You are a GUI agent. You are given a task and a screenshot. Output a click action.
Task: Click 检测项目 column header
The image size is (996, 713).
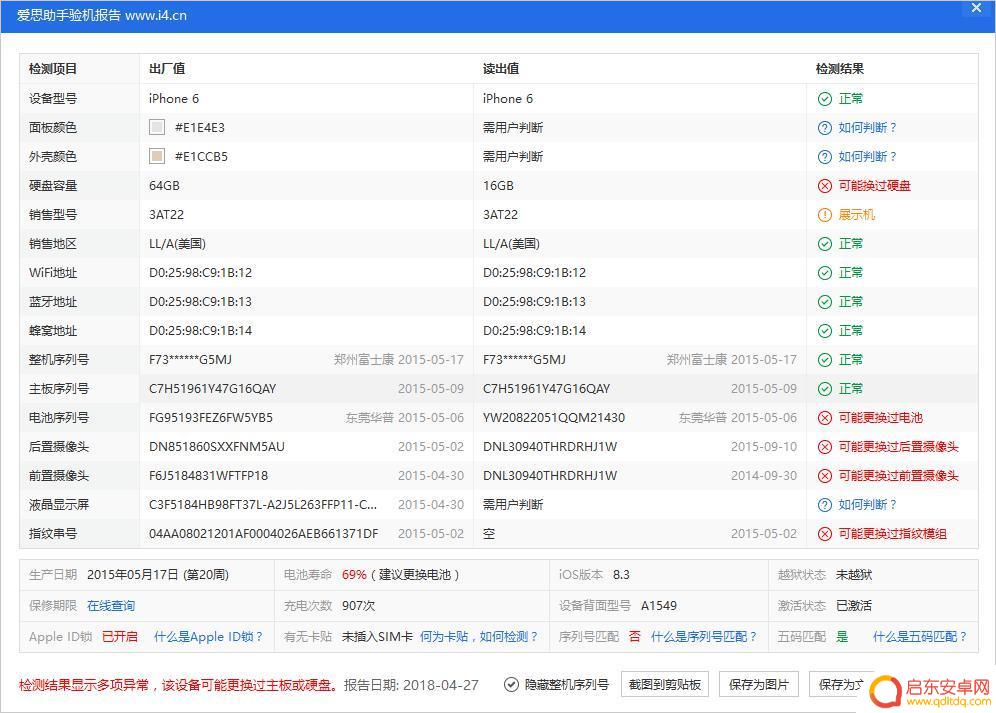click(53, 69)
